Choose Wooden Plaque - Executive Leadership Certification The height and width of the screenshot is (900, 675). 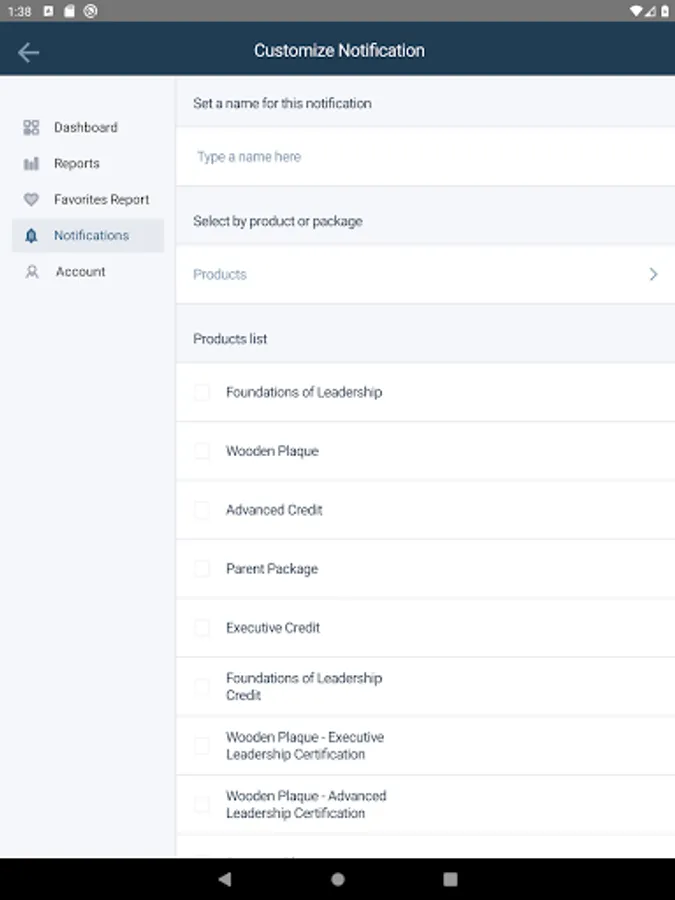pos(304,745)
